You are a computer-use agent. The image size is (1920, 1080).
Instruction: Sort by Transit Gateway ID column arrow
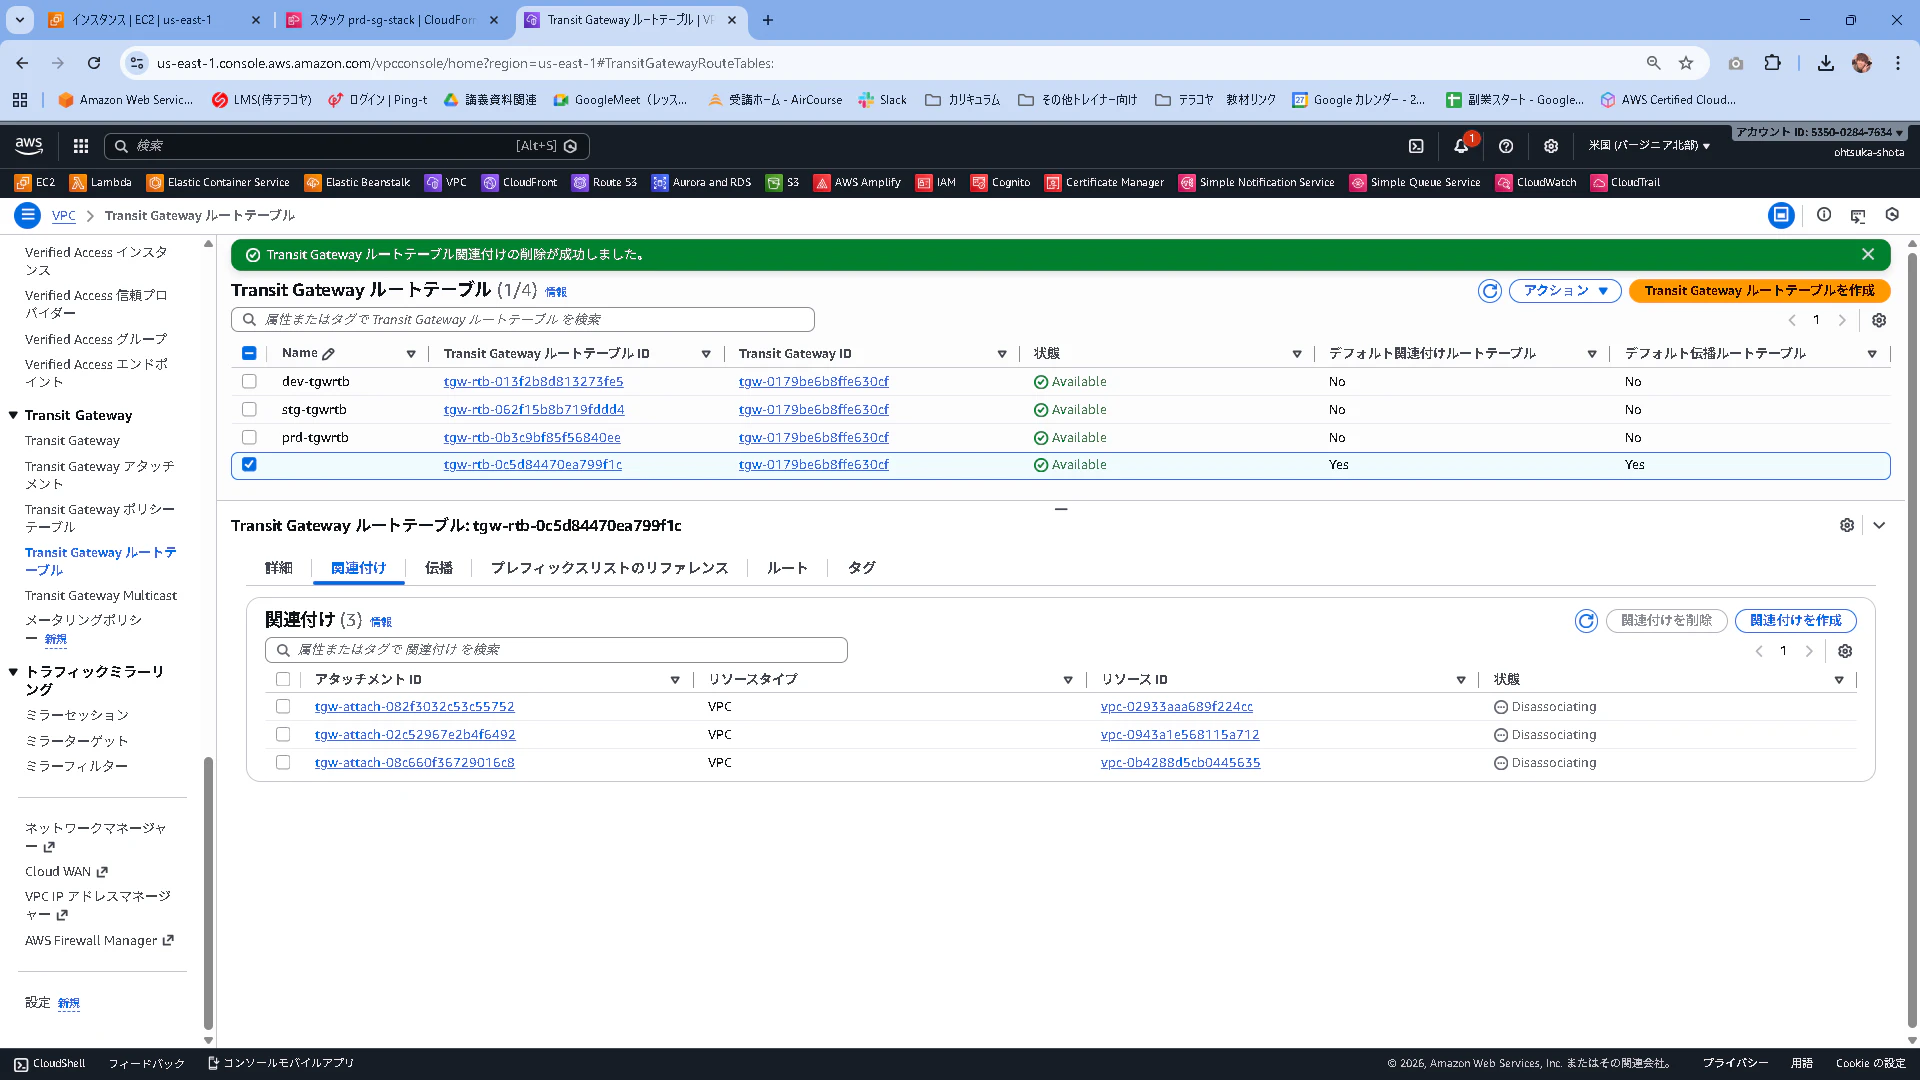pos(1002,354)
